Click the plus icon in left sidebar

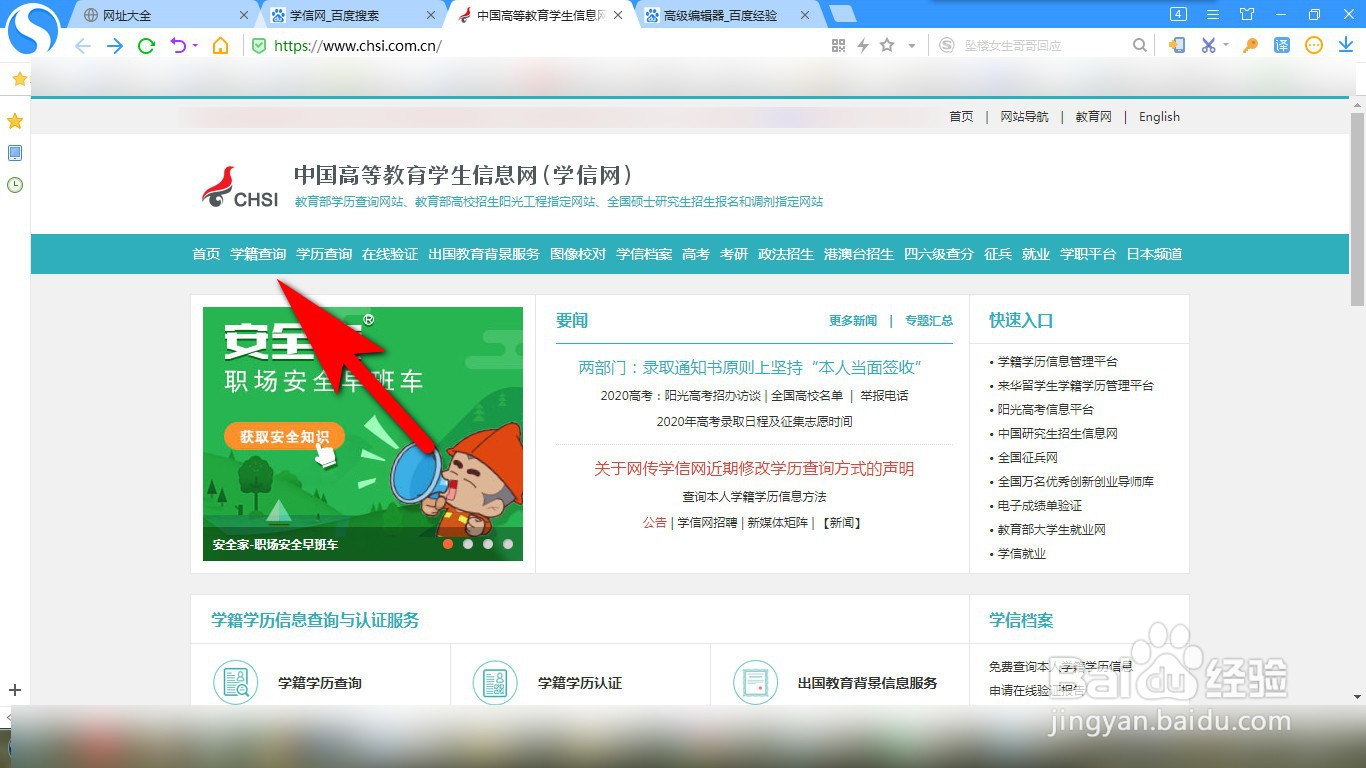tap(15, 690)
